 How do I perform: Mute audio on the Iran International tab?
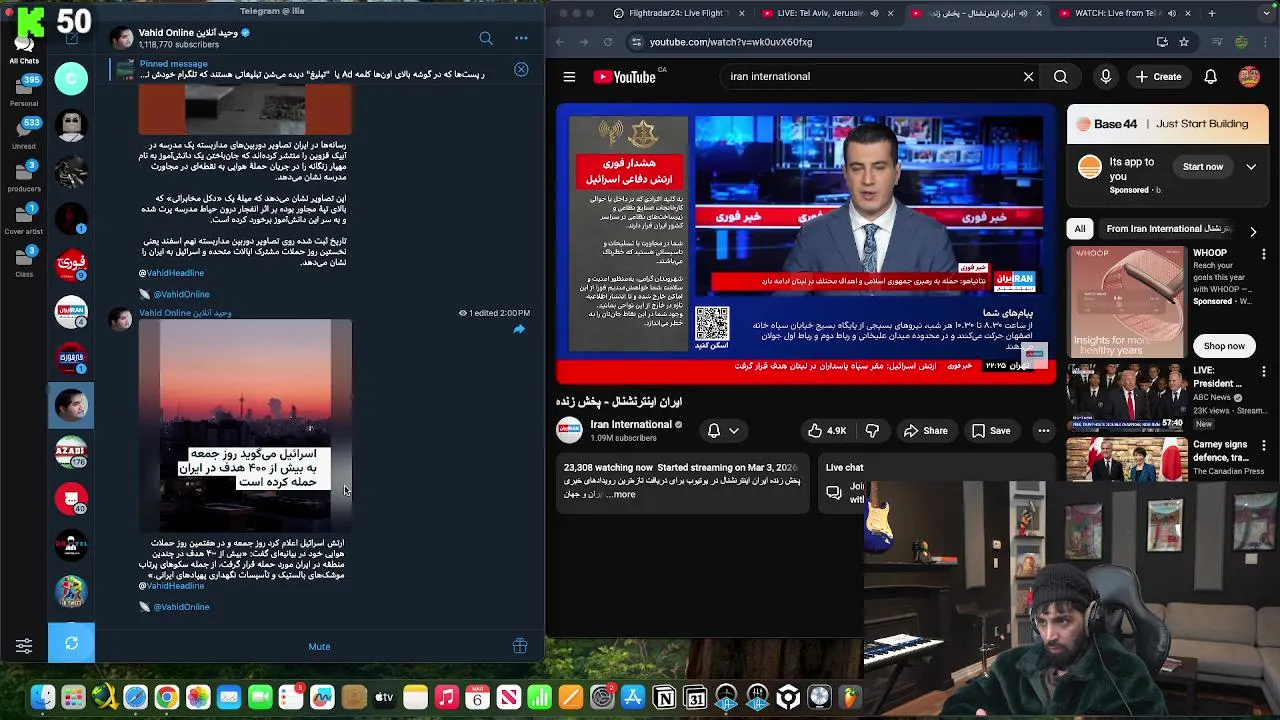(1022, 13)
